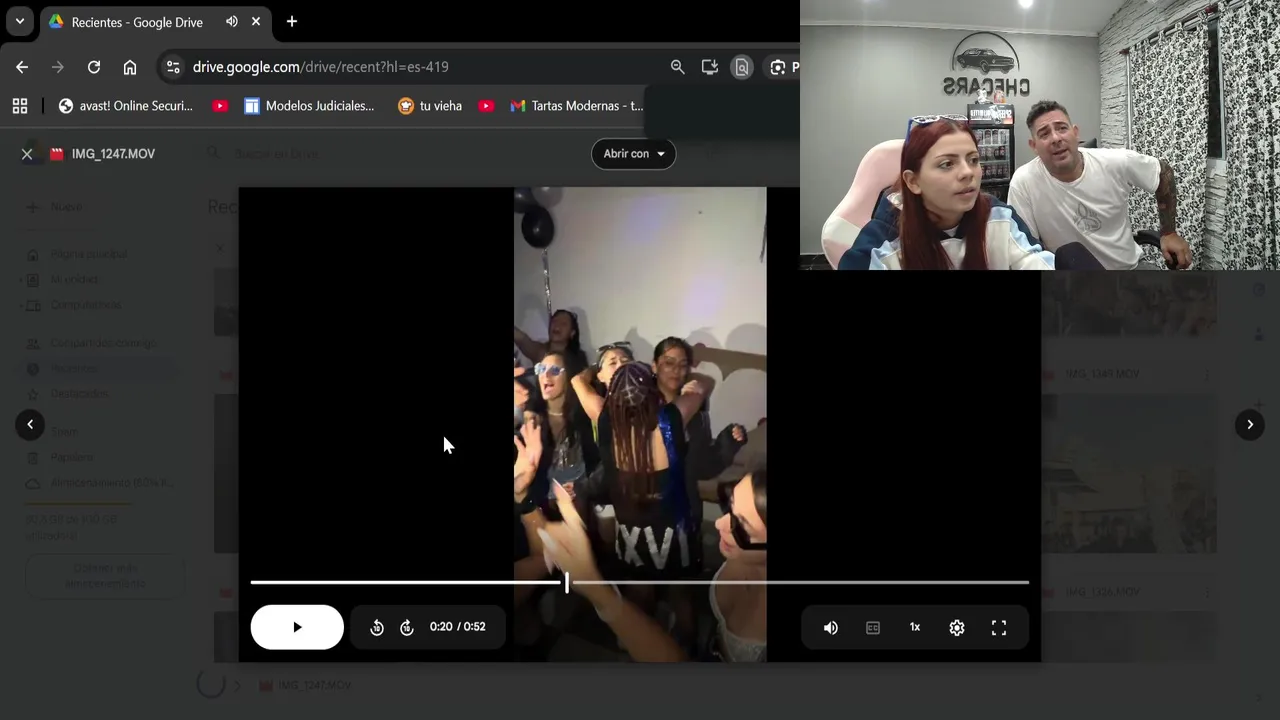Close the IMG_1247.MOV preview

[x=27, y=154]
